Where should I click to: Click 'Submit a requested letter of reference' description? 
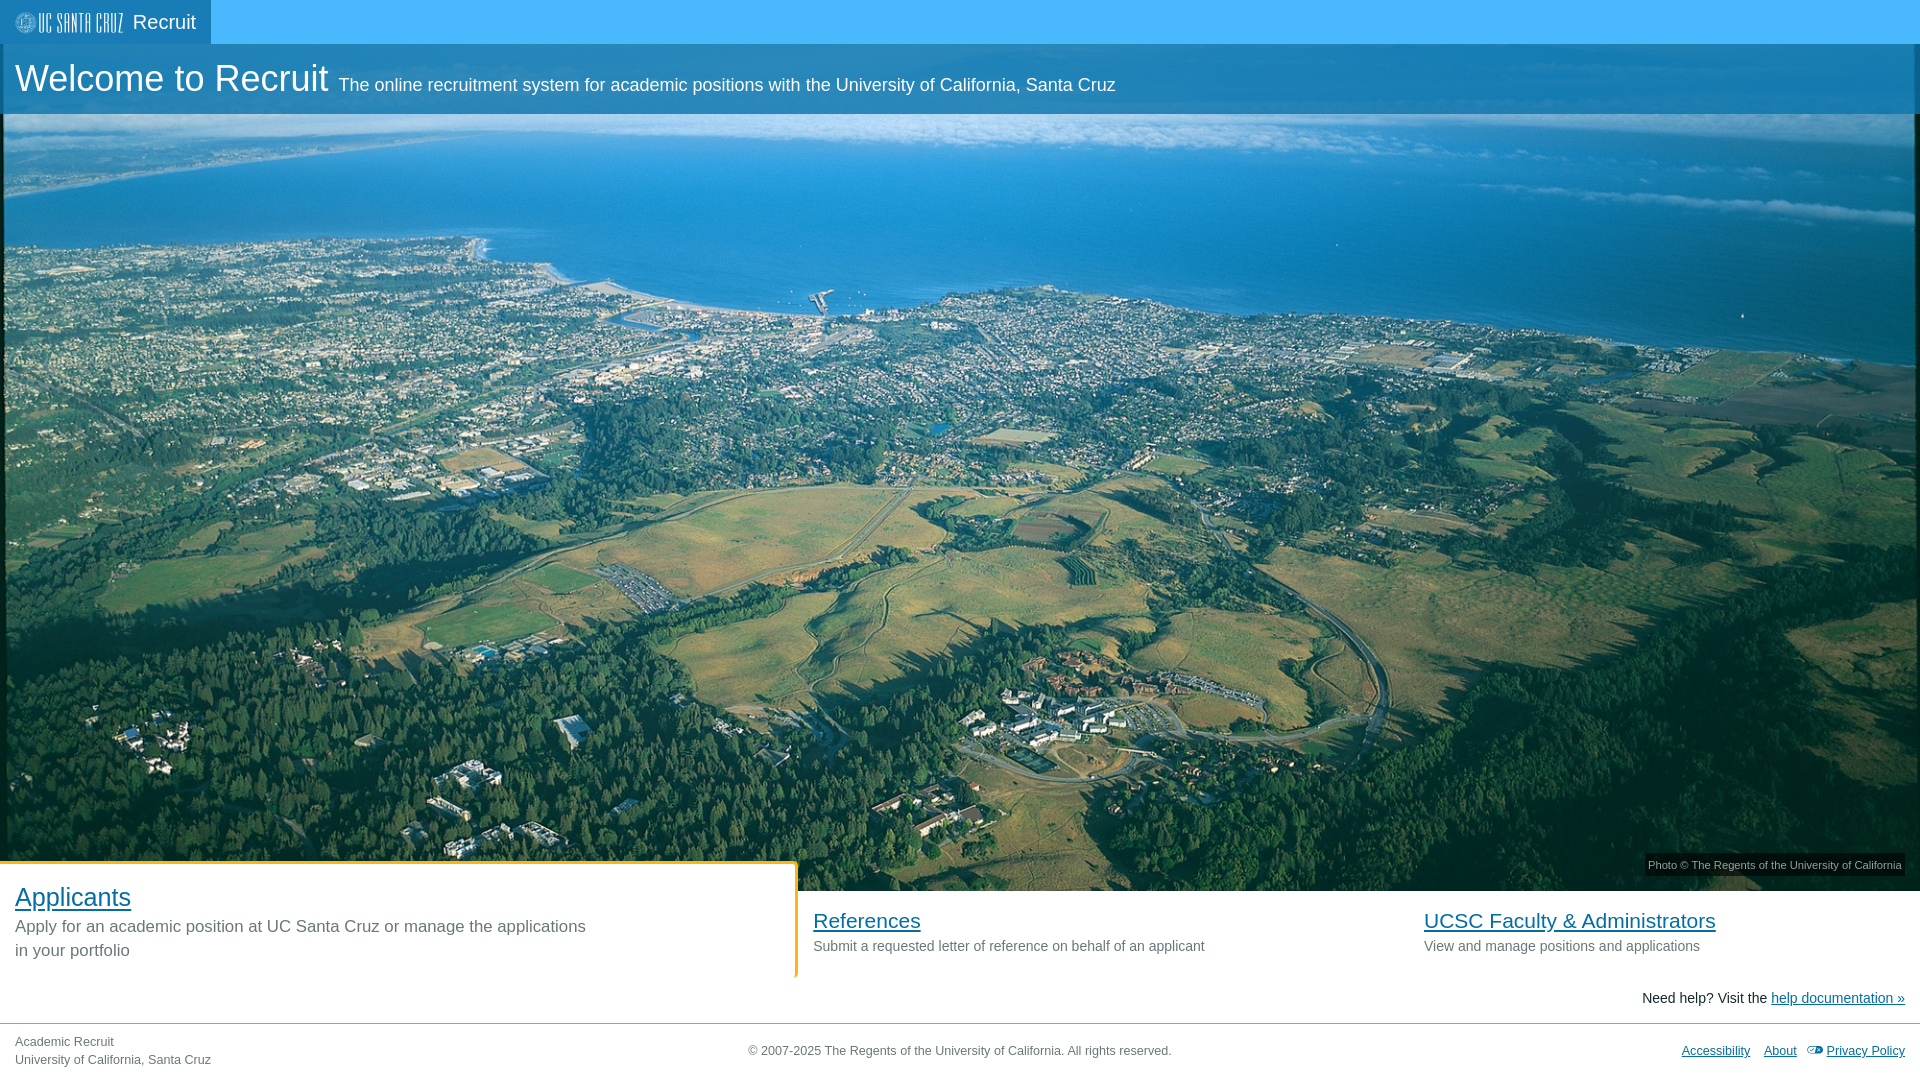point(1008,946)
